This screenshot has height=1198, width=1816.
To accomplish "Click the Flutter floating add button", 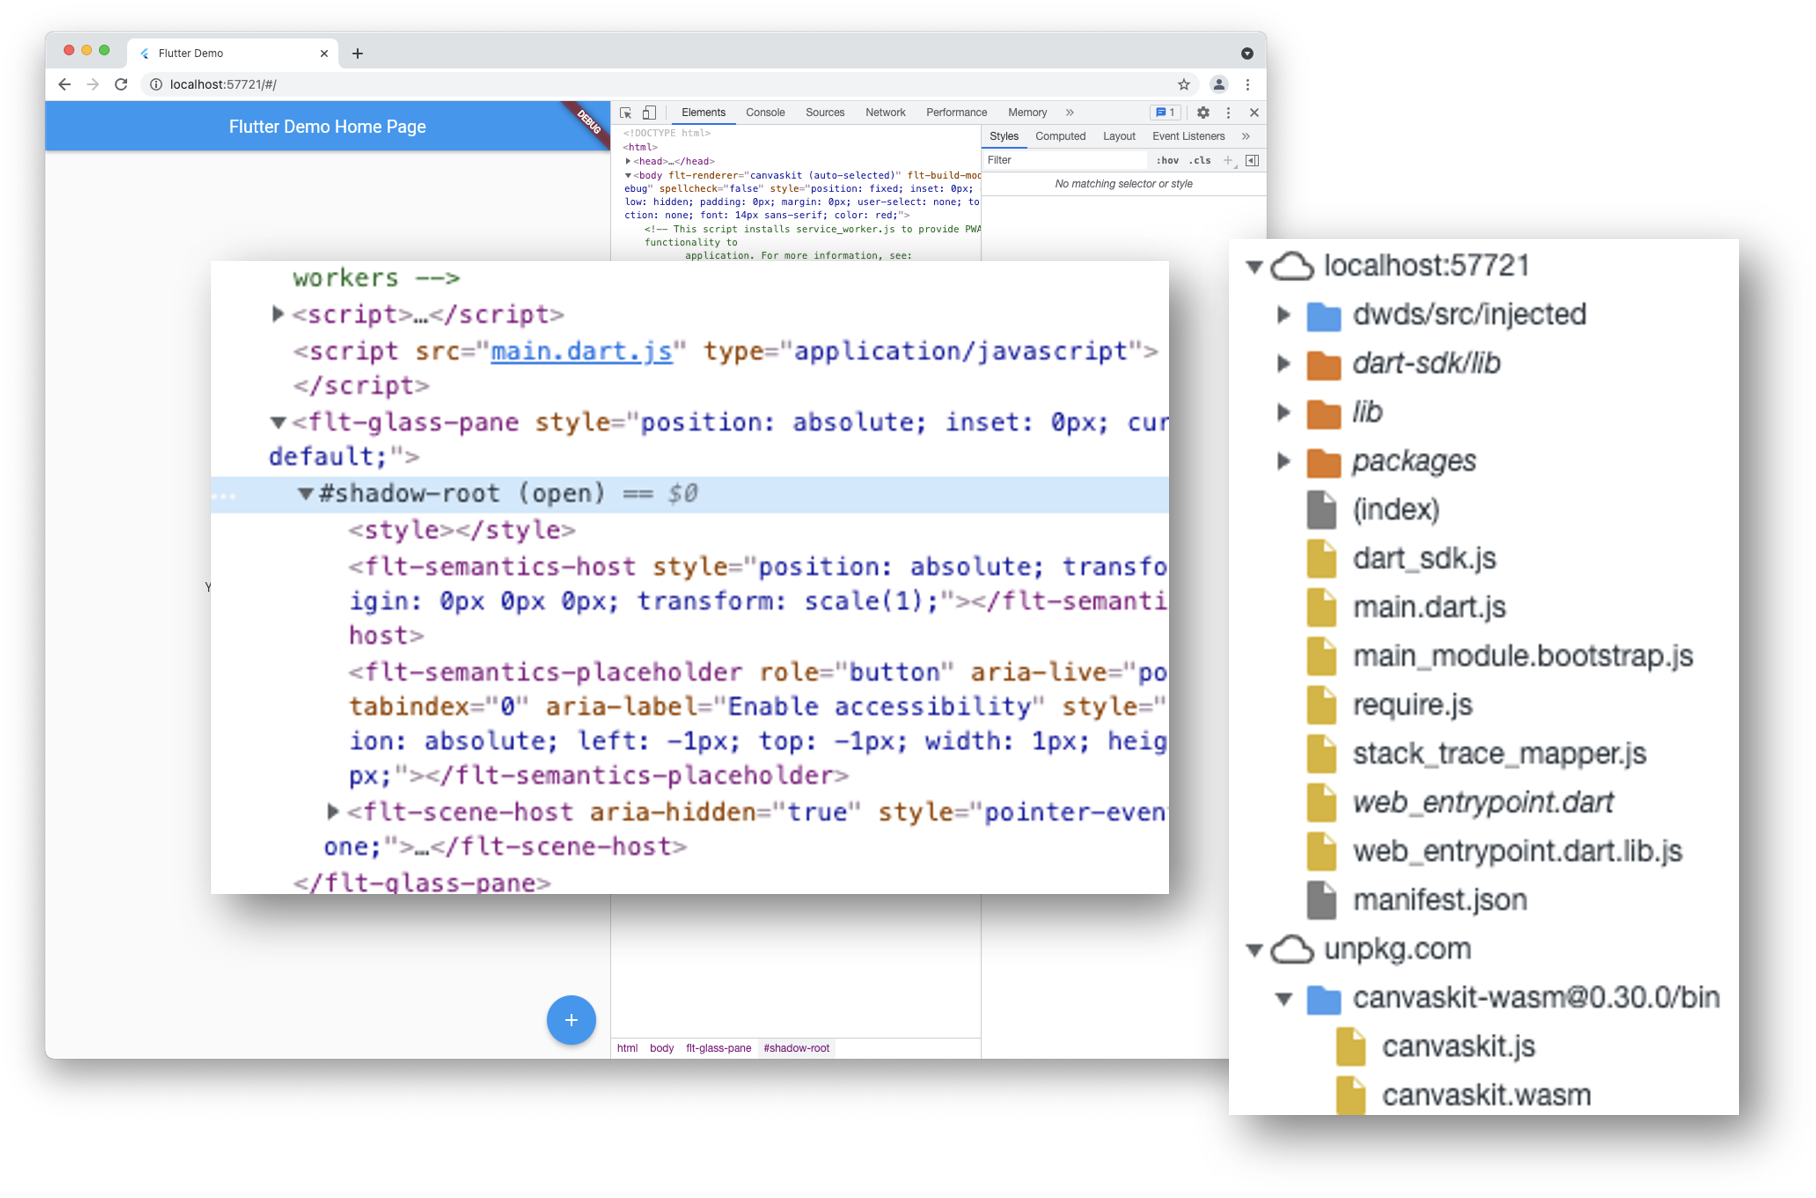I will pos(571,1020).
